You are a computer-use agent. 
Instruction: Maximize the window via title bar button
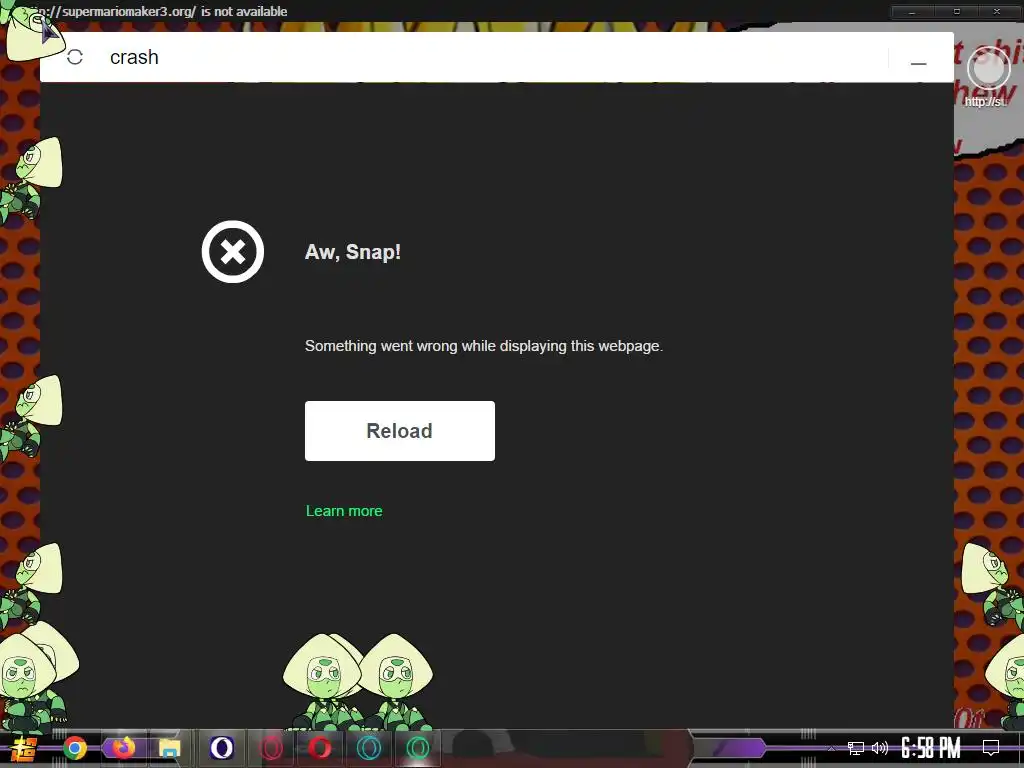tap(956, 12)
